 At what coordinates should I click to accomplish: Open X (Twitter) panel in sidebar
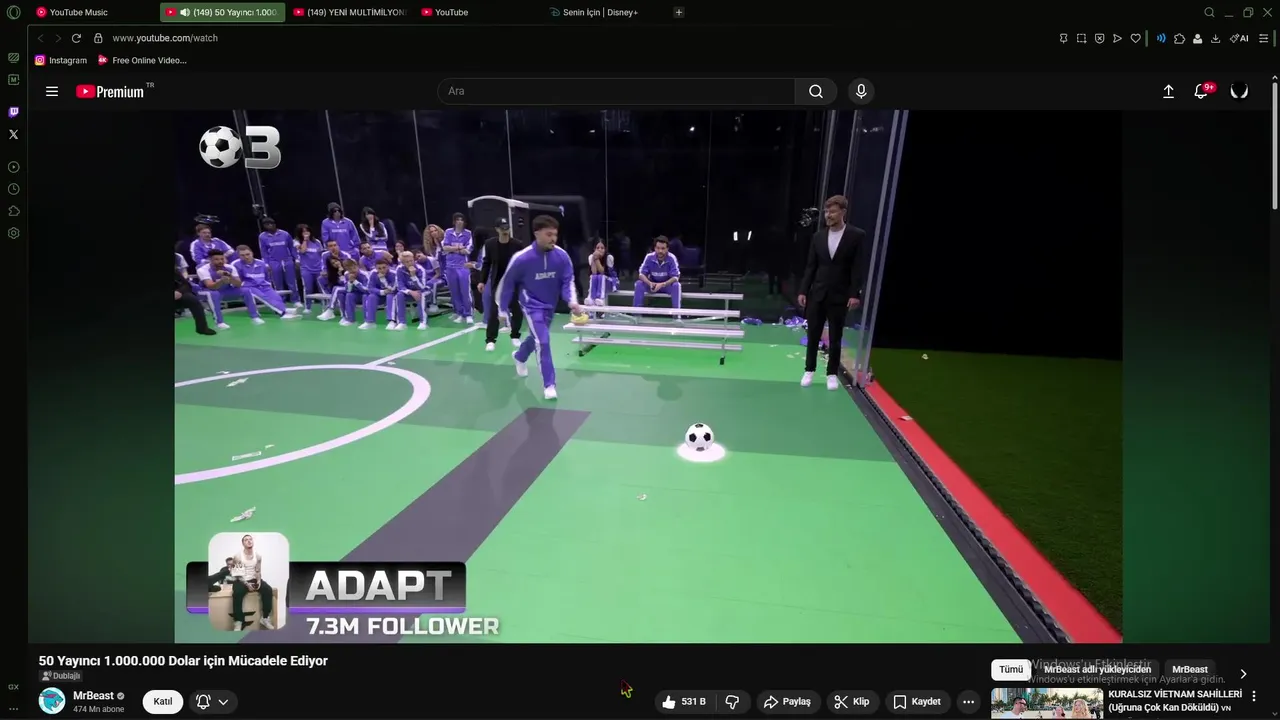coord(13,134)
